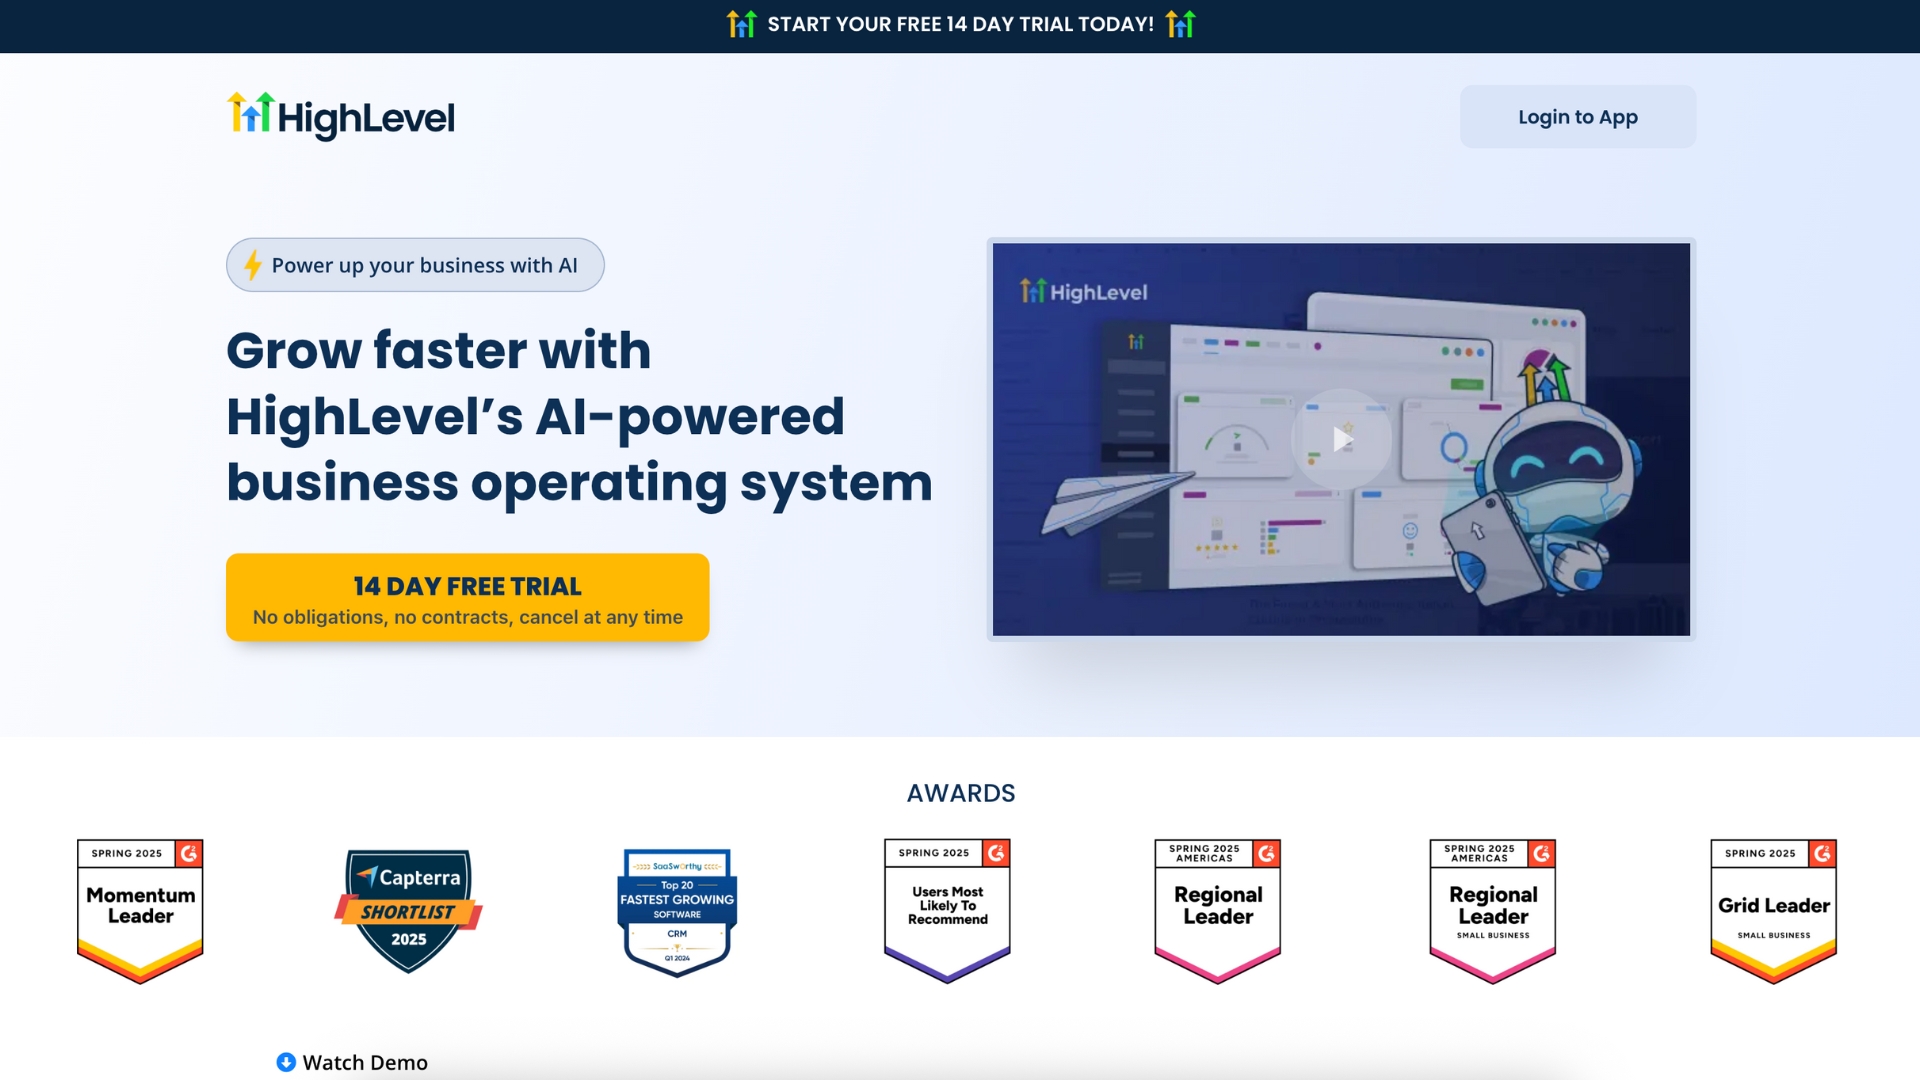Click the Watch Demo text link

tap(365, 1062)
